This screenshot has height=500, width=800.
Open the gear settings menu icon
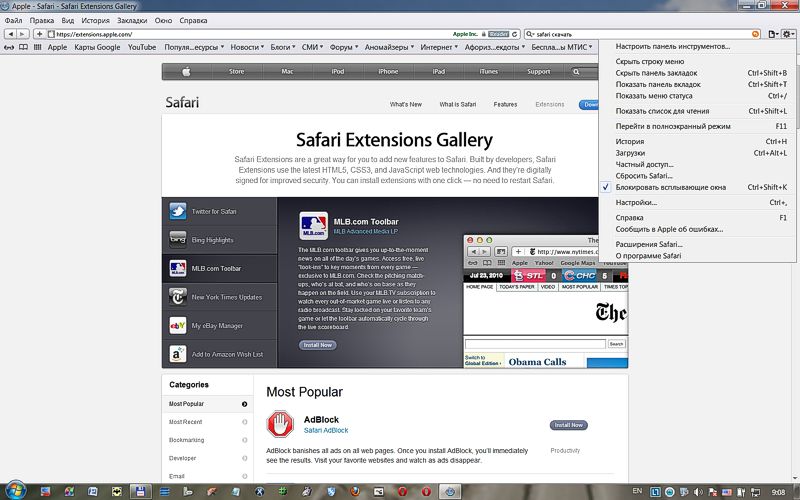click(788, 34)
